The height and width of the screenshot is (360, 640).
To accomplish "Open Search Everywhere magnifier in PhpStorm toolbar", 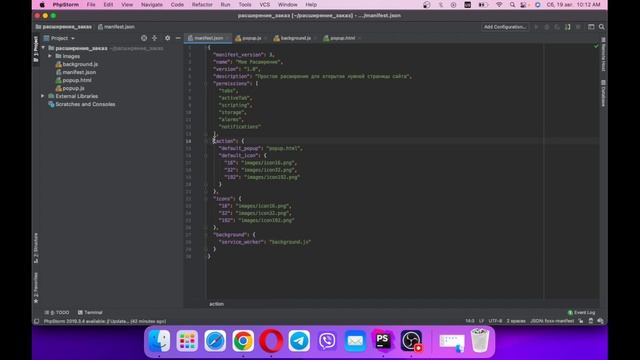I will coord(602,27).
